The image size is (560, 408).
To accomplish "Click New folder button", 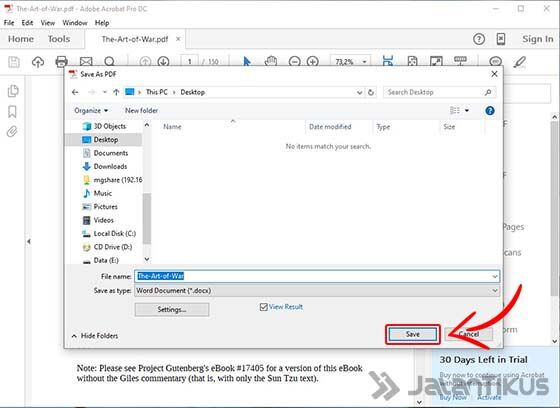I will pos(141,110).
